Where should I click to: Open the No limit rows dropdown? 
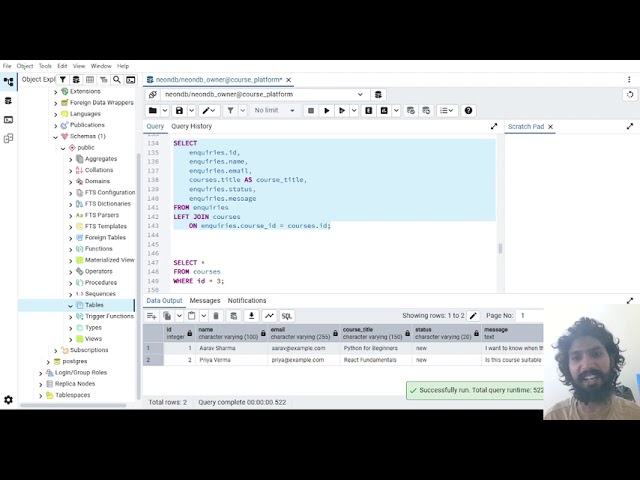pyautogui.click(x=274, y=111)
